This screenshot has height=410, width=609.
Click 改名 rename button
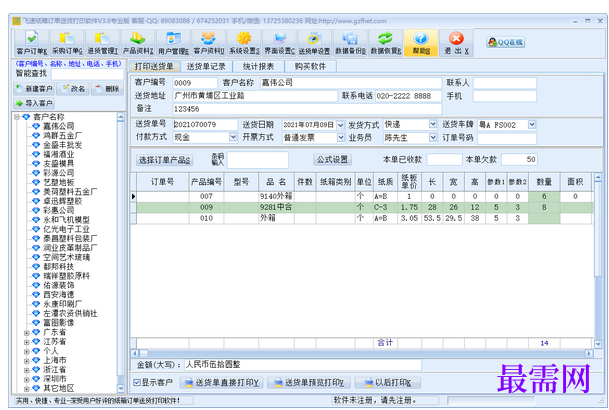tap(73, 89)
